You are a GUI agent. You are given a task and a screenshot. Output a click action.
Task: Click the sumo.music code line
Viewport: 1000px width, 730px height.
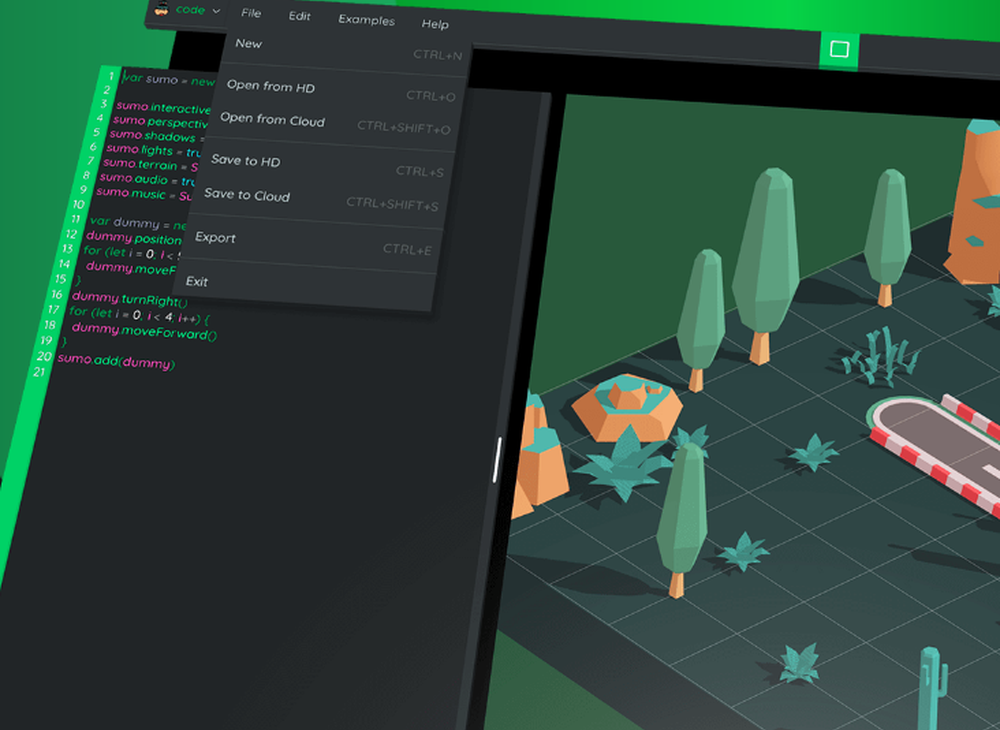pyautogui.click(x=144, y=194)
